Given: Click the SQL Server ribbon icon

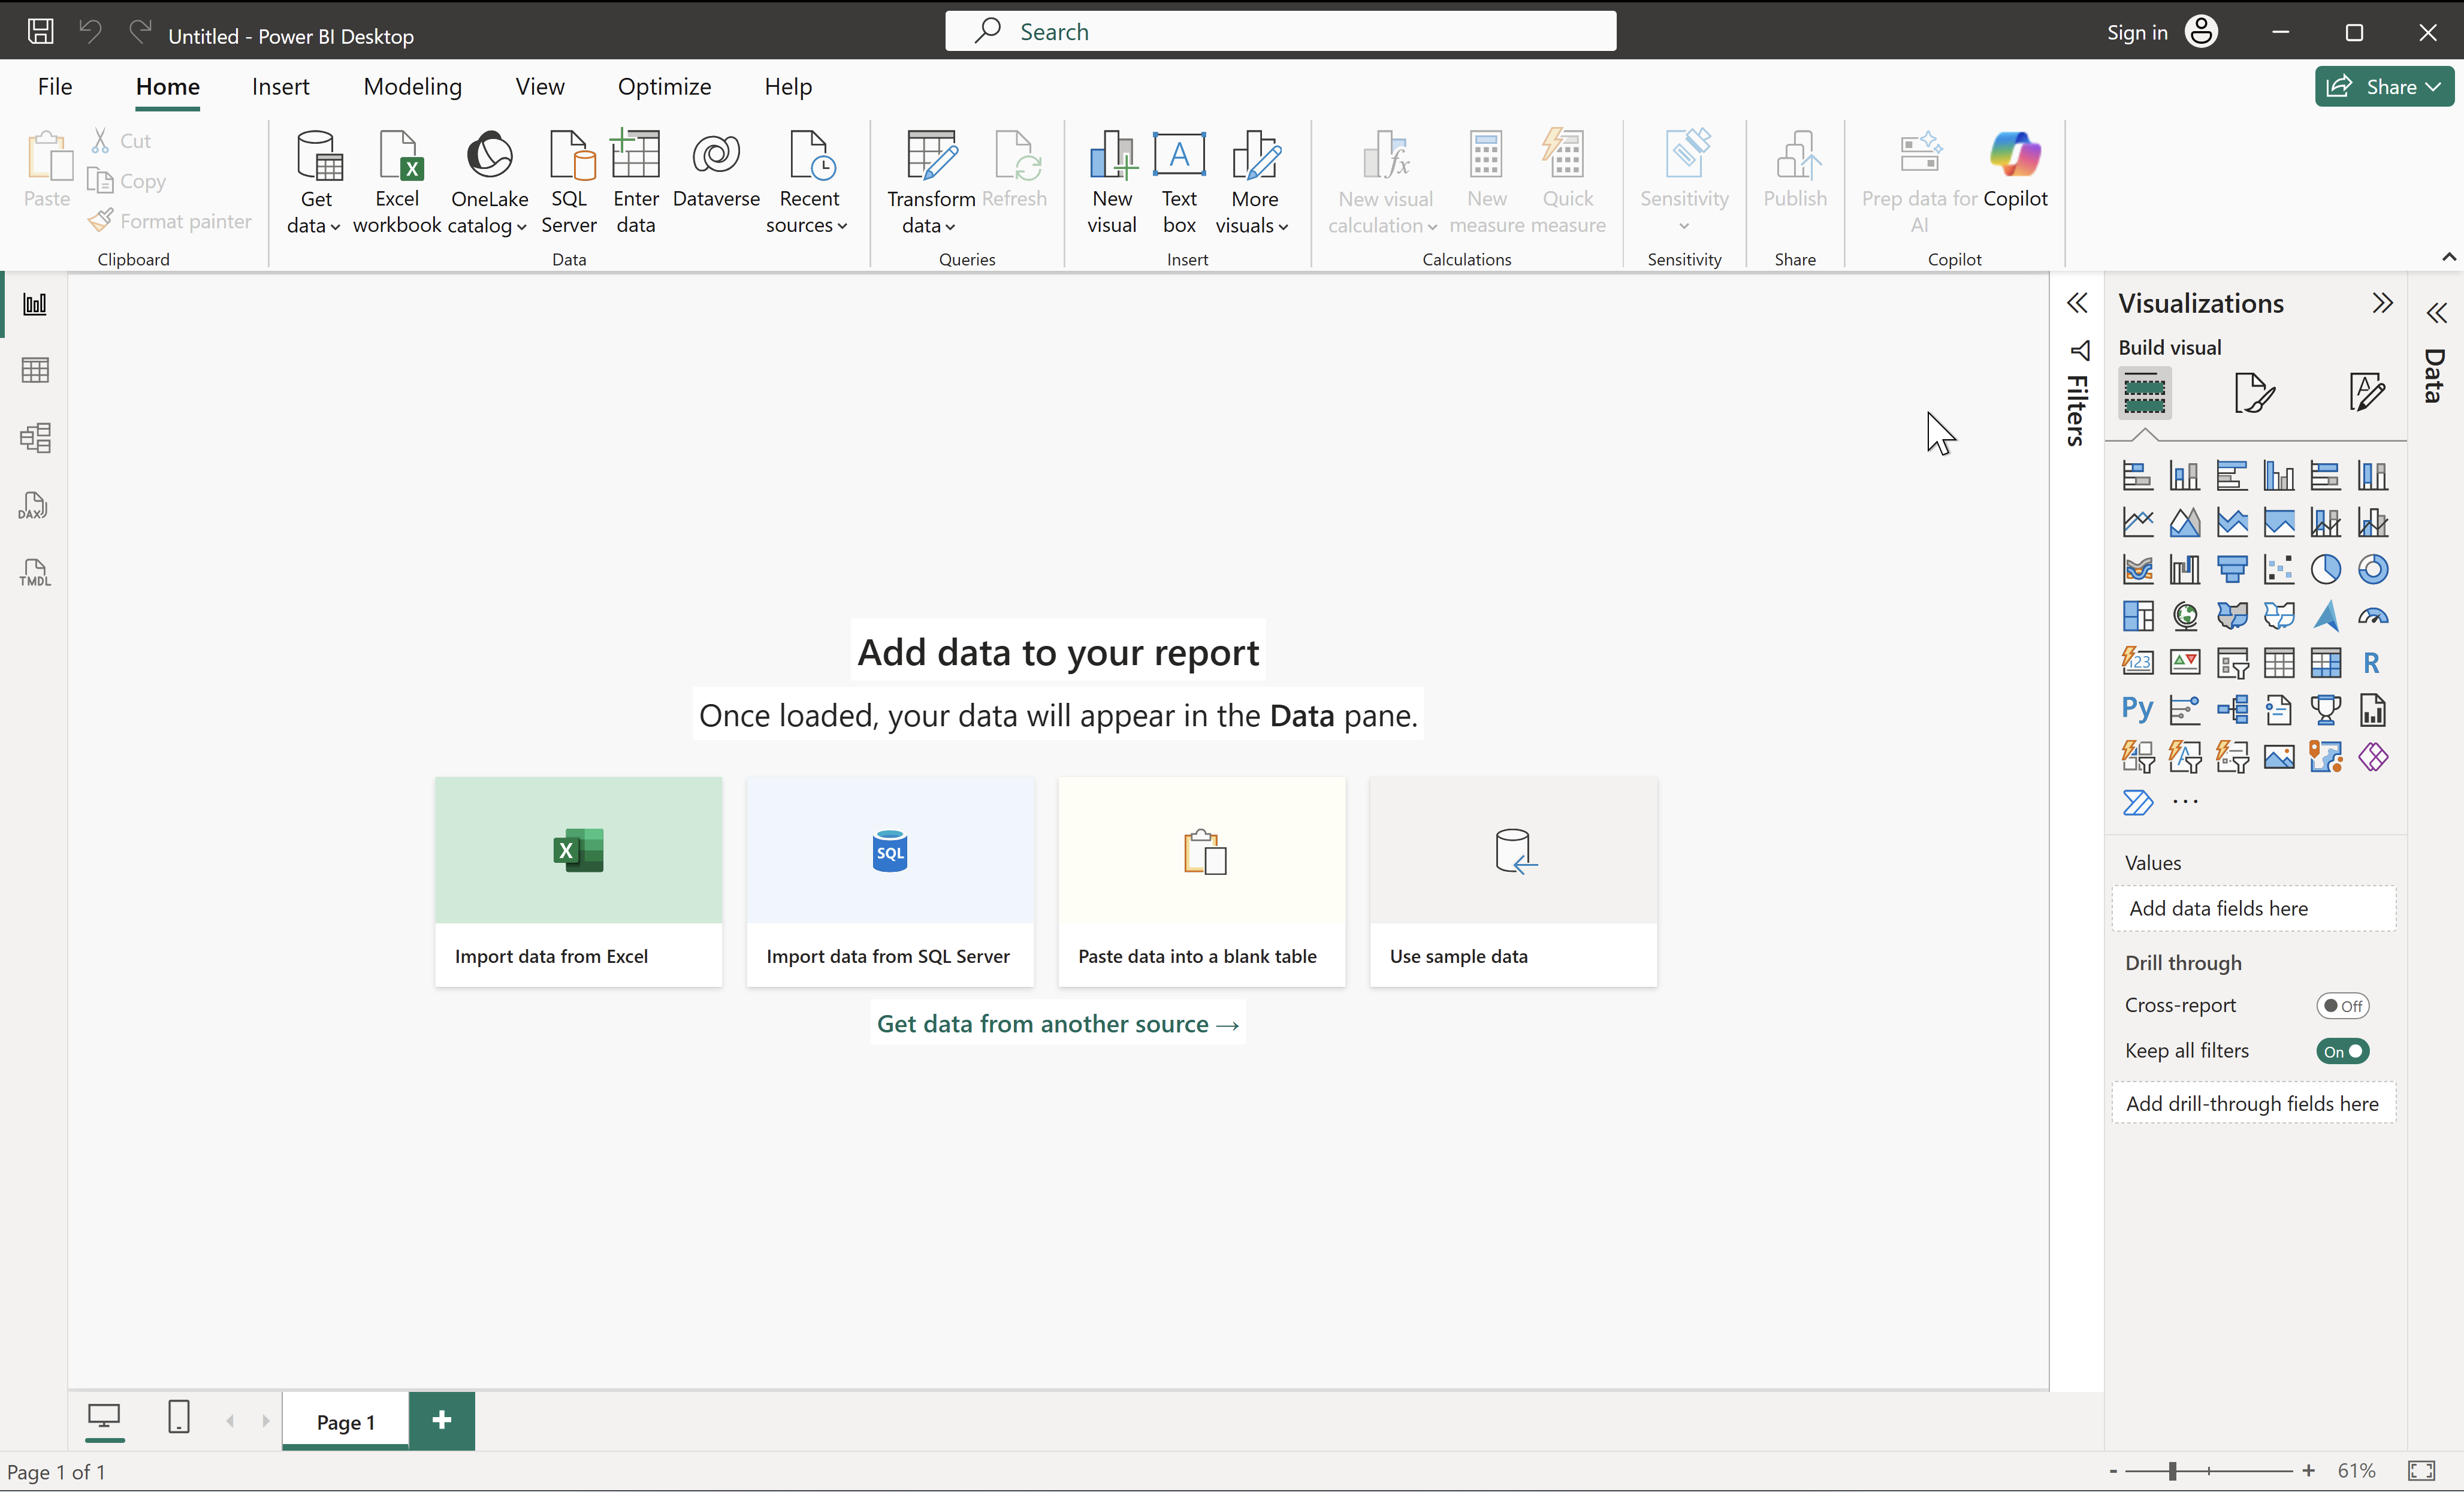Looking at the screenshot, I should click(x=570, y=156).
